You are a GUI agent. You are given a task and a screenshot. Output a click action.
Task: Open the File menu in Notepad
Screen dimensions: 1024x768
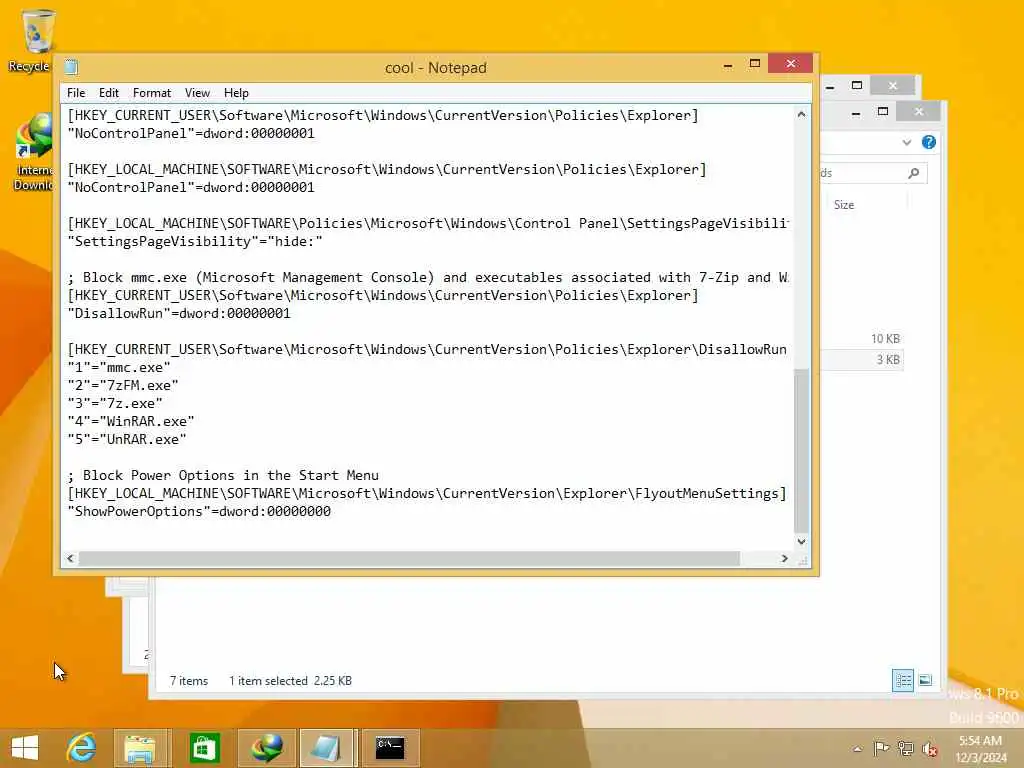click(76, 93)
